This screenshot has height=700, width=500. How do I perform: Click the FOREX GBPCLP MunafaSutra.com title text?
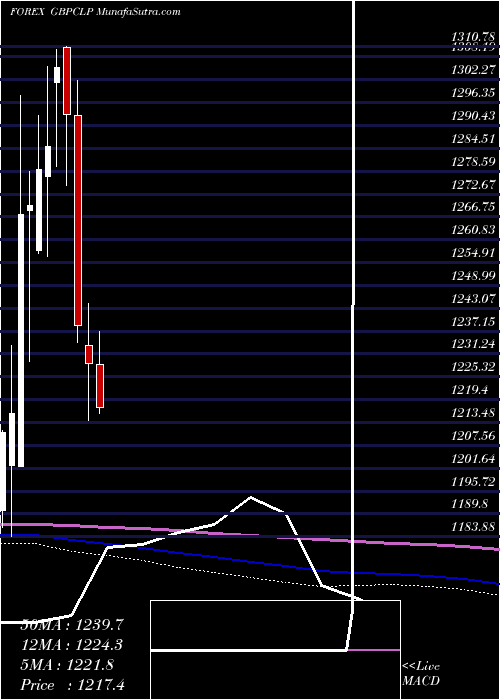click(x=95, y=12)
